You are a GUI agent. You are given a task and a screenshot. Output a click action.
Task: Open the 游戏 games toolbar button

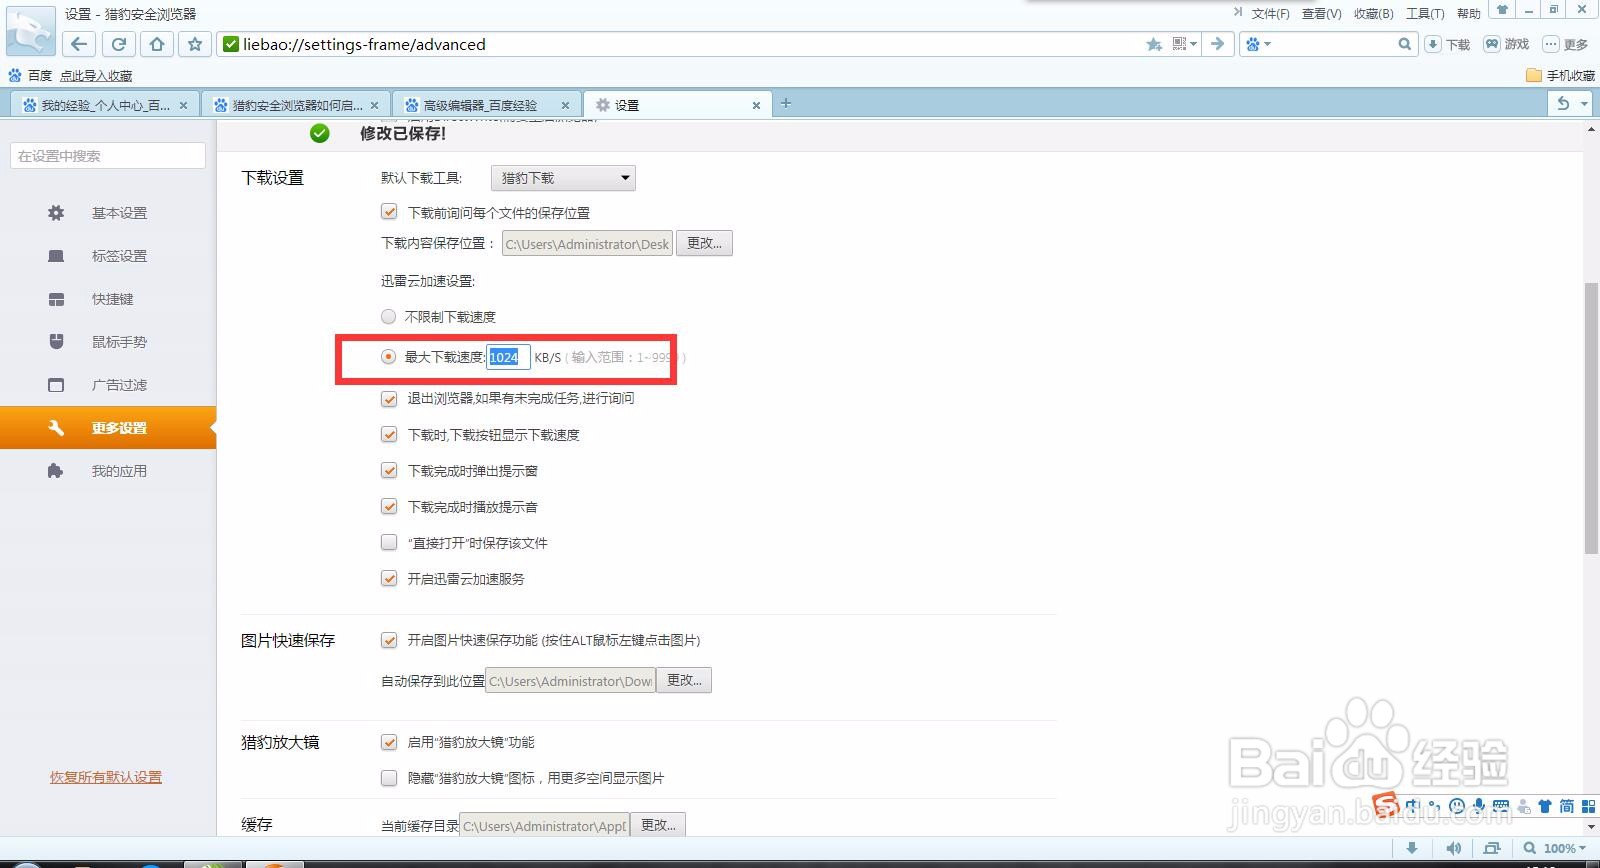[1507, 44]
